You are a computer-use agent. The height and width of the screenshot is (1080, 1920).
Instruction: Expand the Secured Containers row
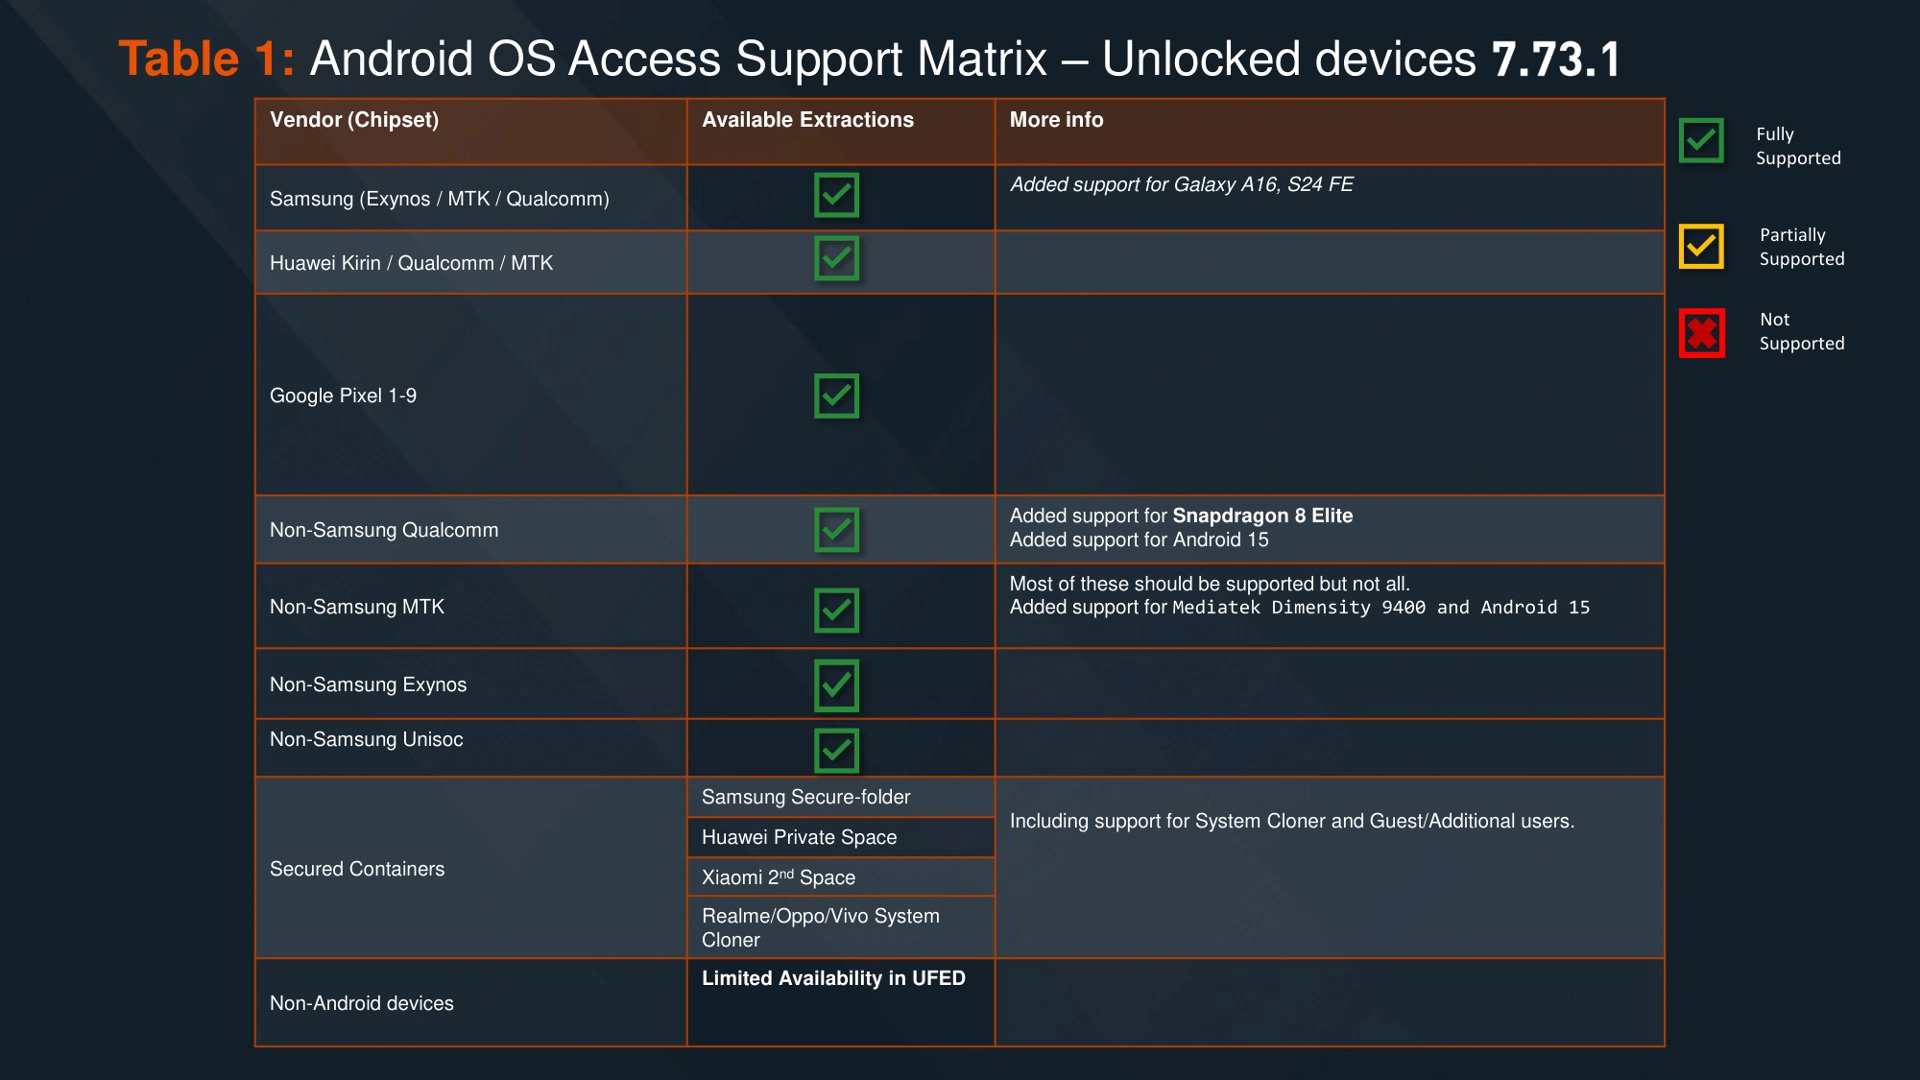(357, 868)
